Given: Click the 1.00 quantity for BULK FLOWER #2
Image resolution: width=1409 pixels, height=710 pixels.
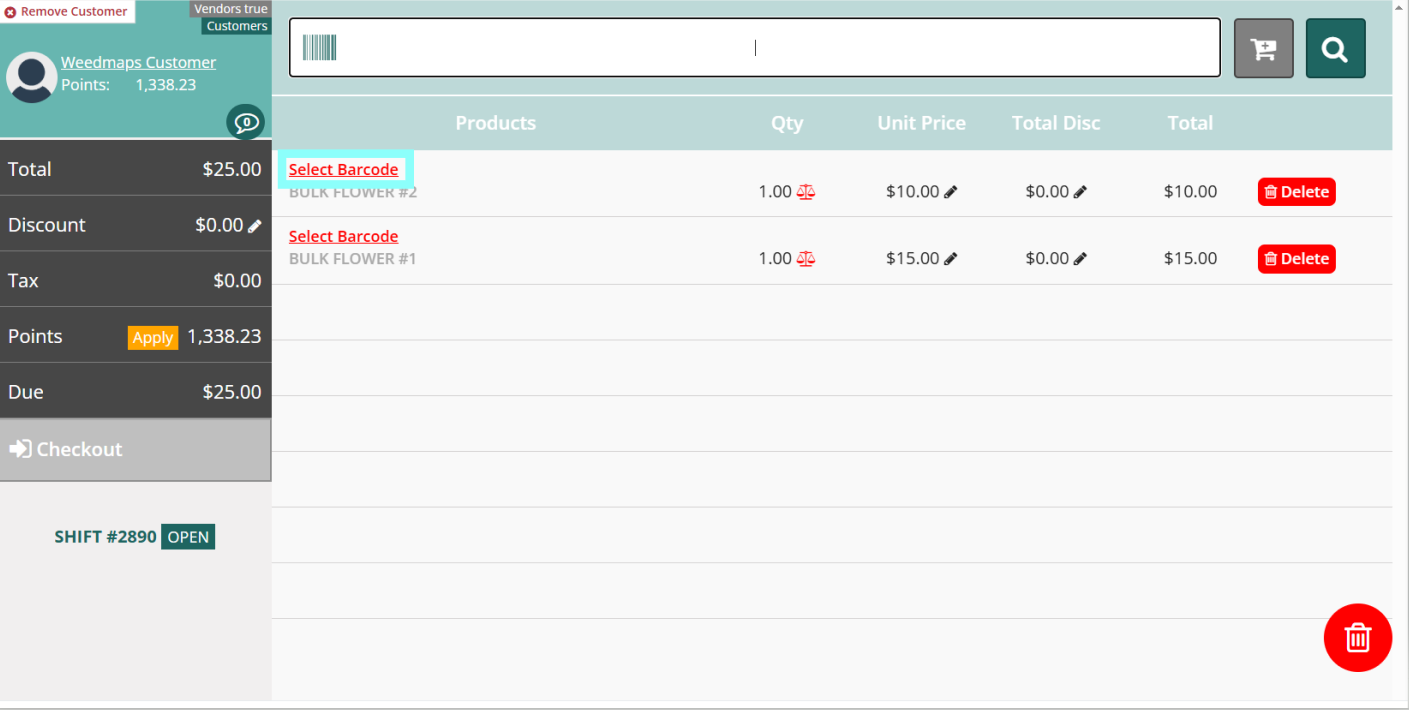Looking at the screenshot, I should [775, 192].
